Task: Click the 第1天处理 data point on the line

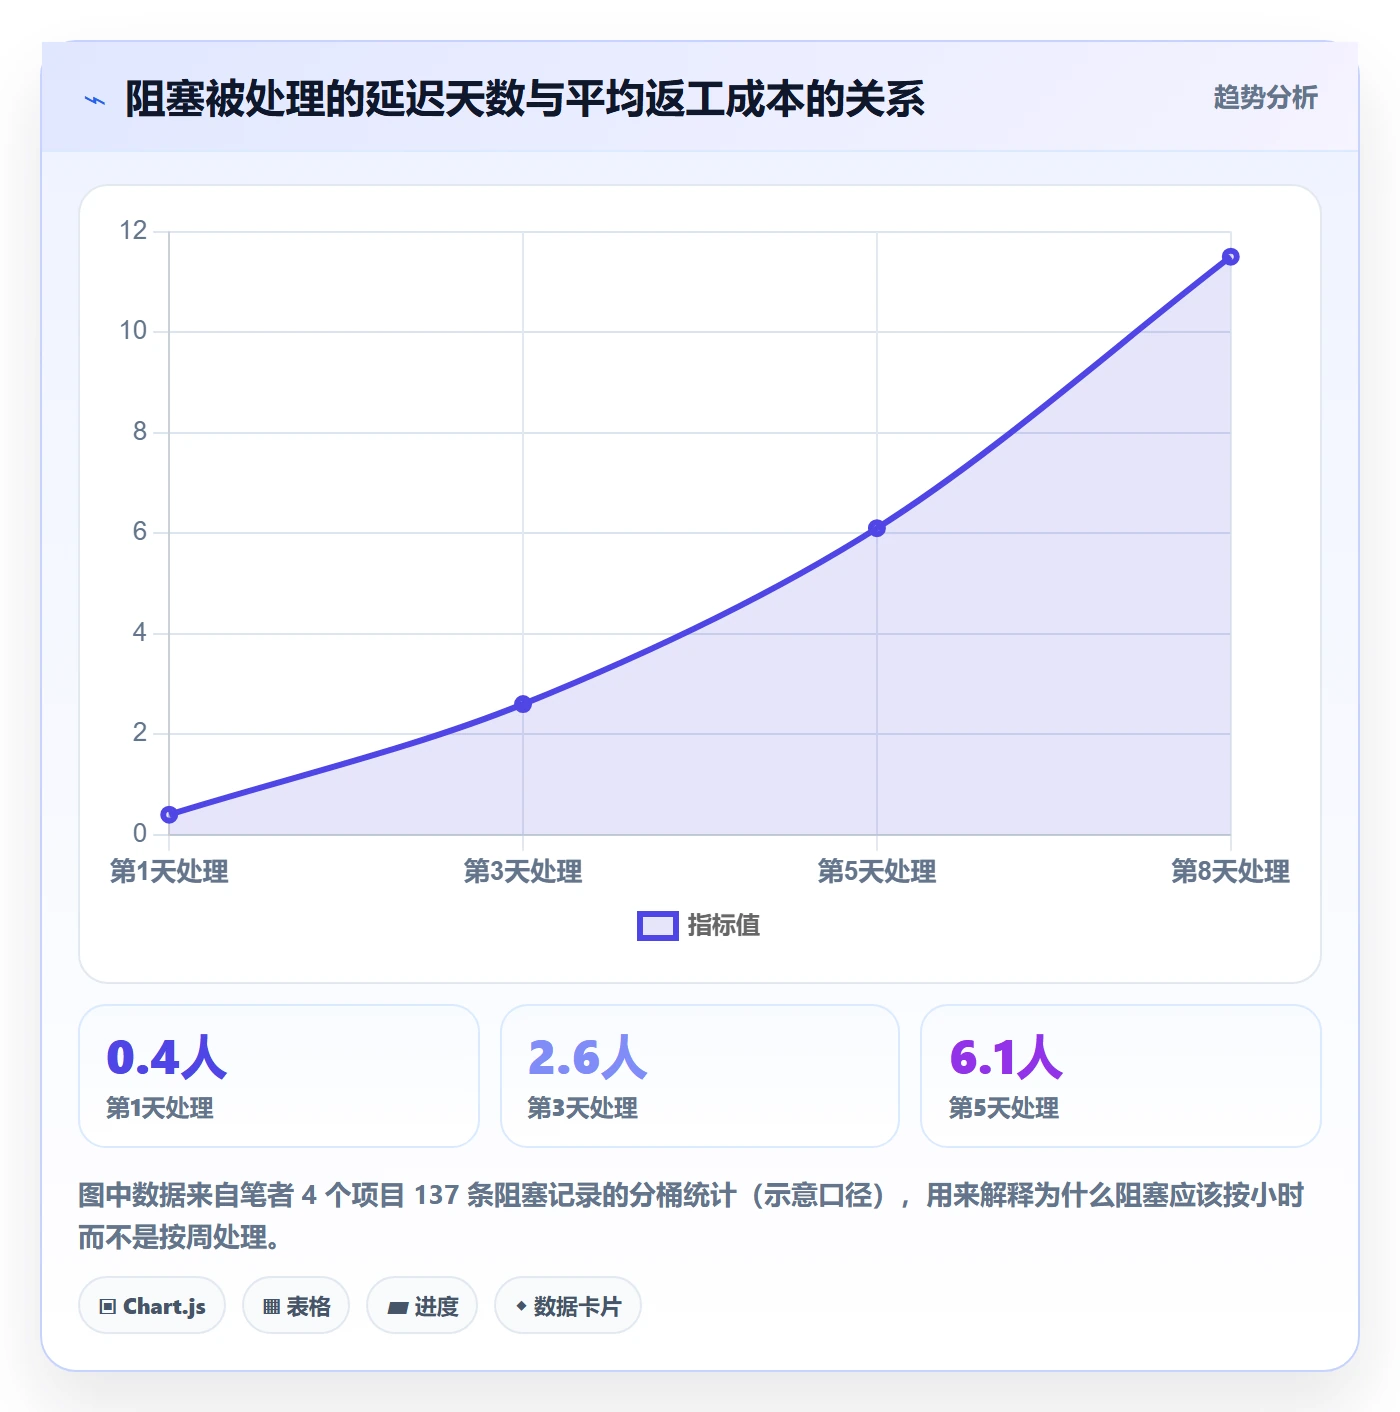Action: click(x=170, y=815)
